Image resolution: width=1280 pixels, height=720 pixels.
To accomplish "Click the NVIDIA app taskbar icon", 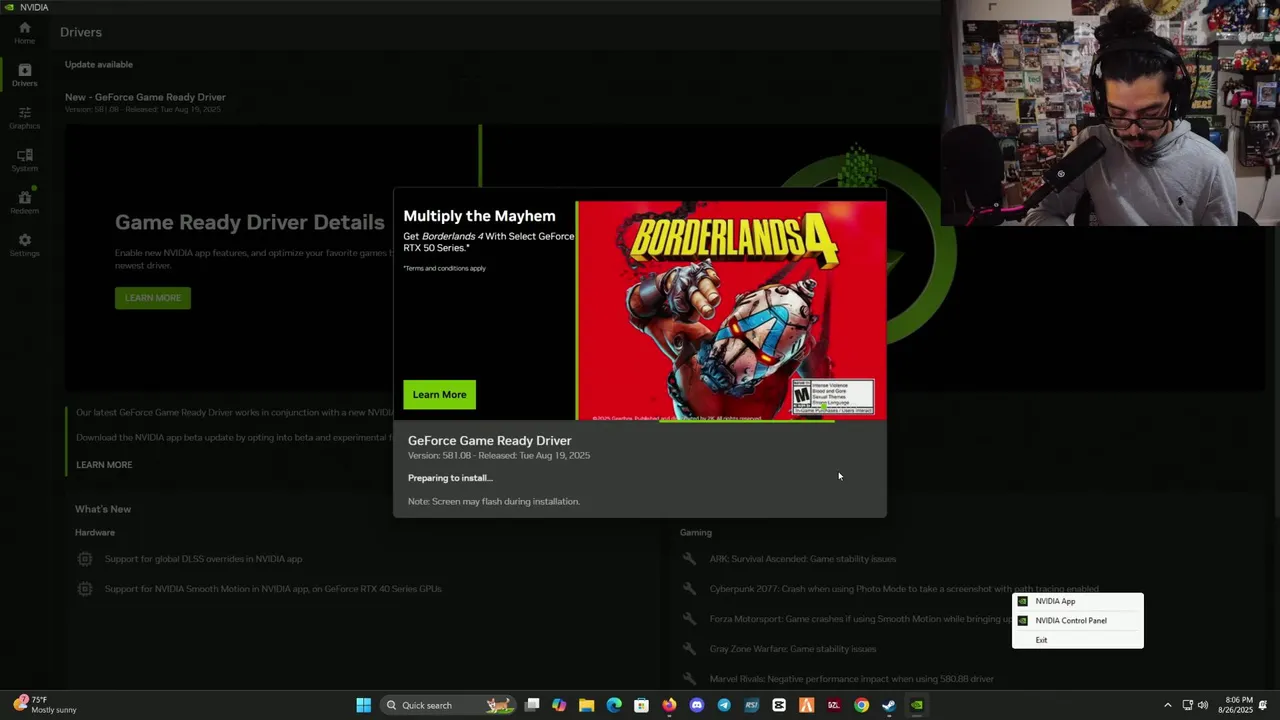I will pyautogui.click(x=916, y=705).
